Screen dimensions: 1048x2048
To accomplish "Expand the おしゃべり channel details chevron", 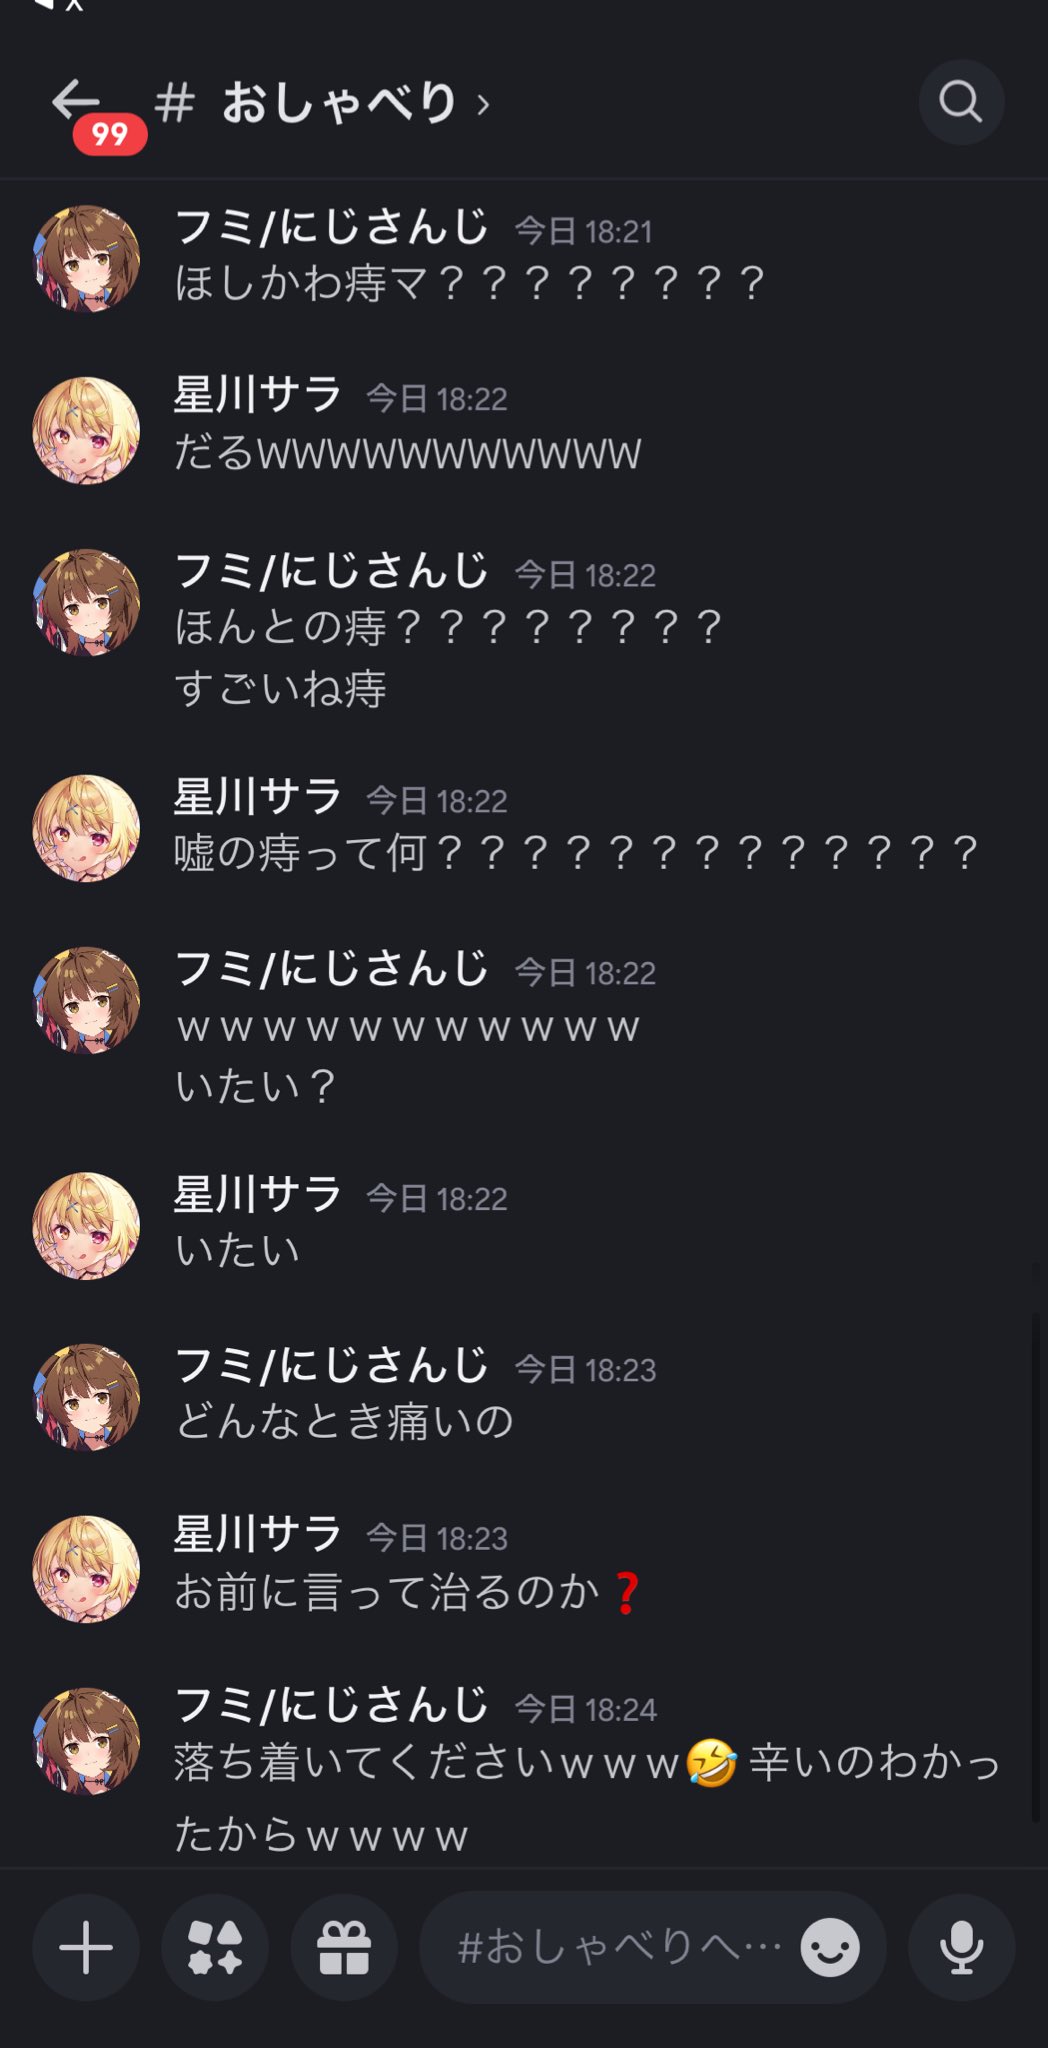I will 484,104.
